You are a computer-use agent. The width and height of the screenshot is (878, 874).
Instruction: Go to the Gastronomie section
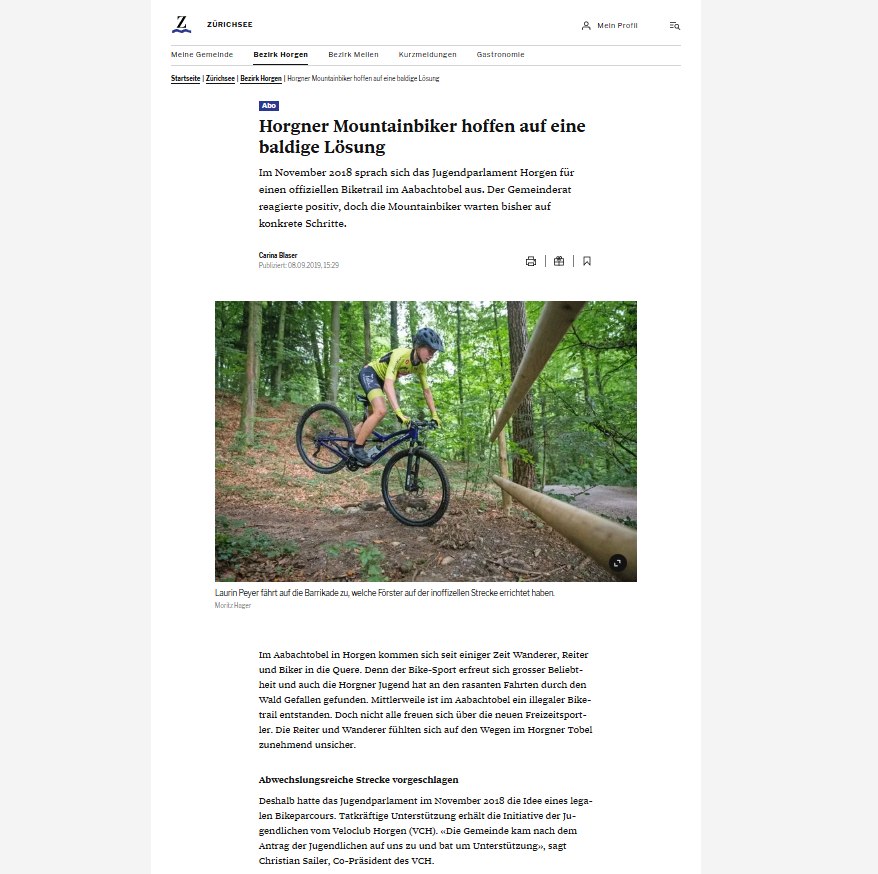coord(501,54)
